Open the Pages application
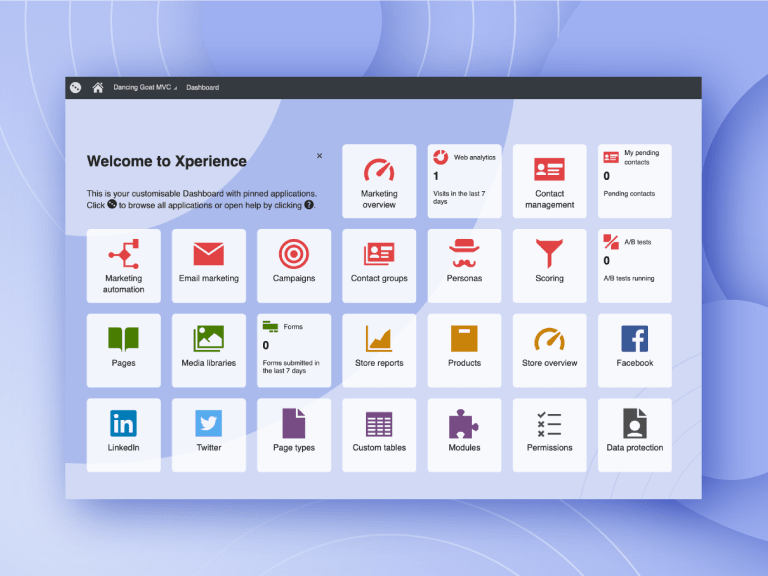768x576 pixels. (x=123, y=351)
